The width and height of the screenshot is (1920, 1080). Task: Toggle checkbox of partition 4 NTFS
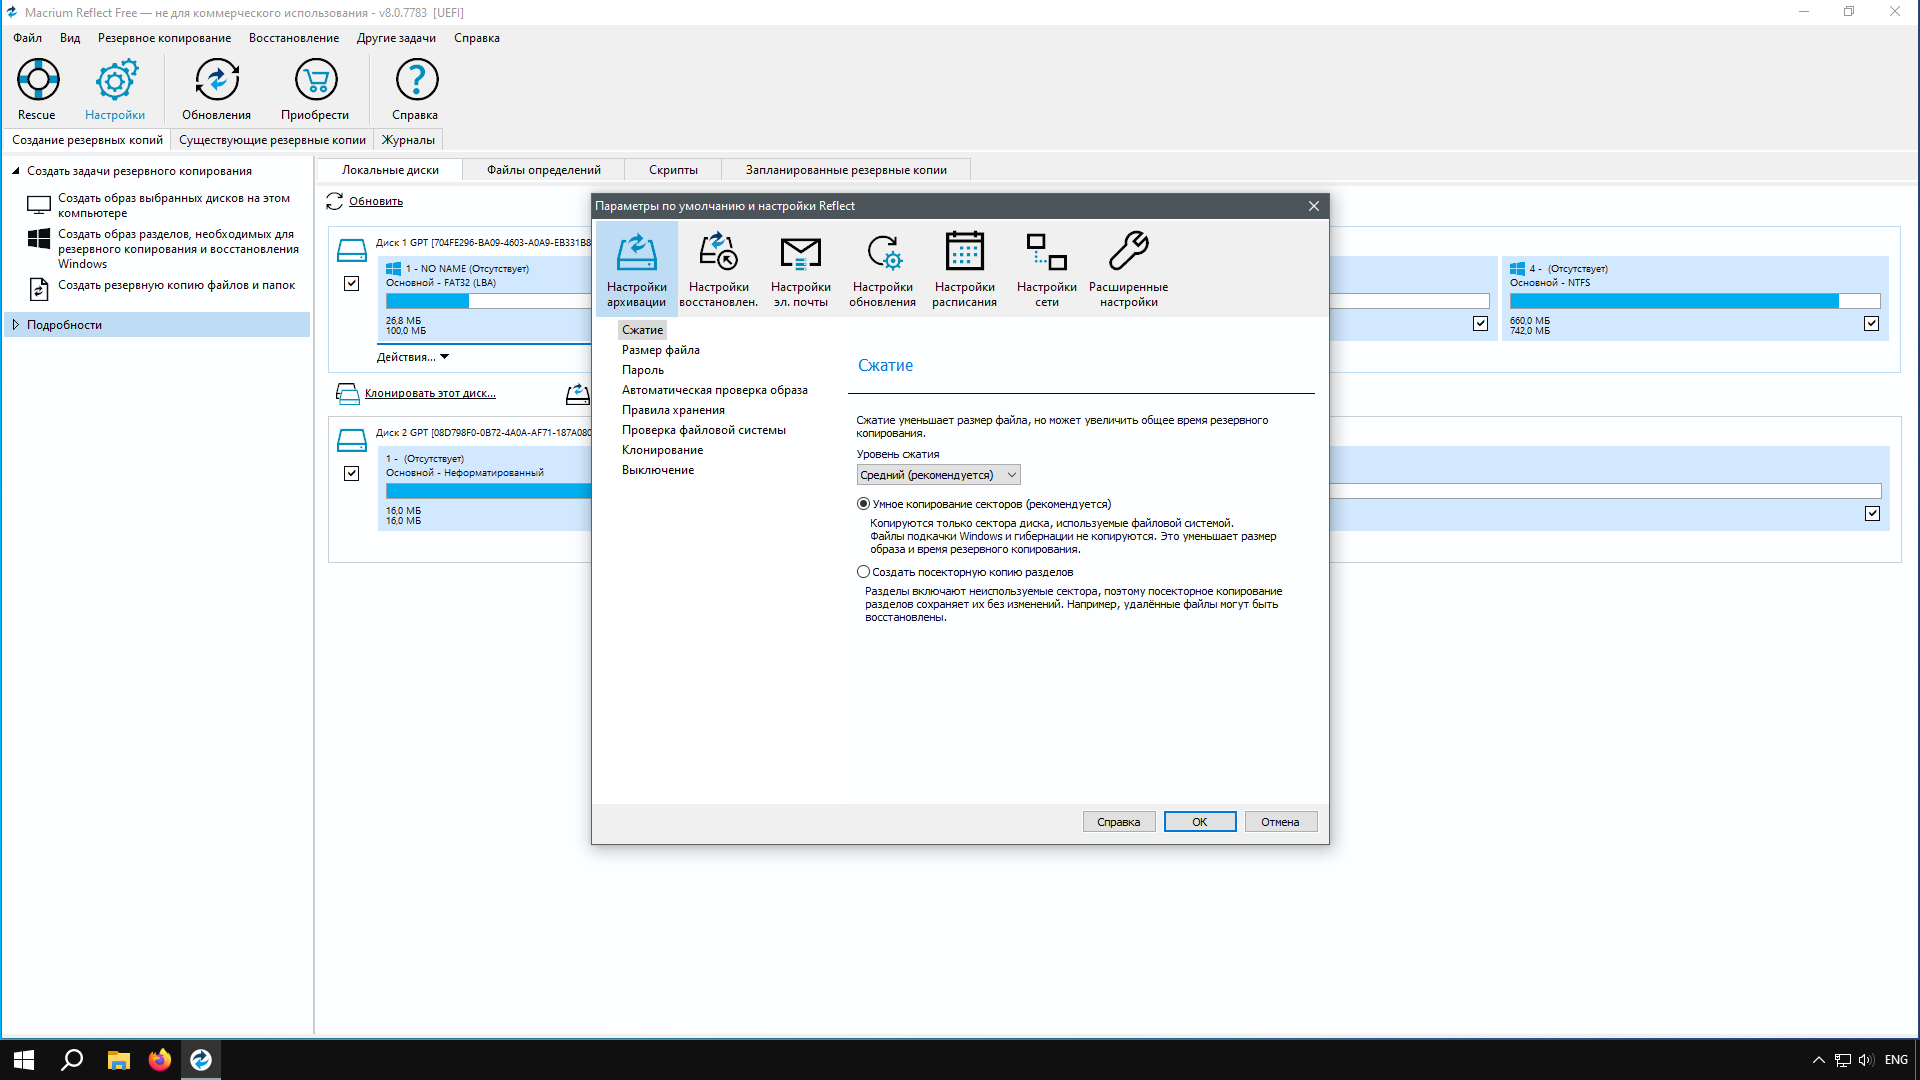point(1872,324)
